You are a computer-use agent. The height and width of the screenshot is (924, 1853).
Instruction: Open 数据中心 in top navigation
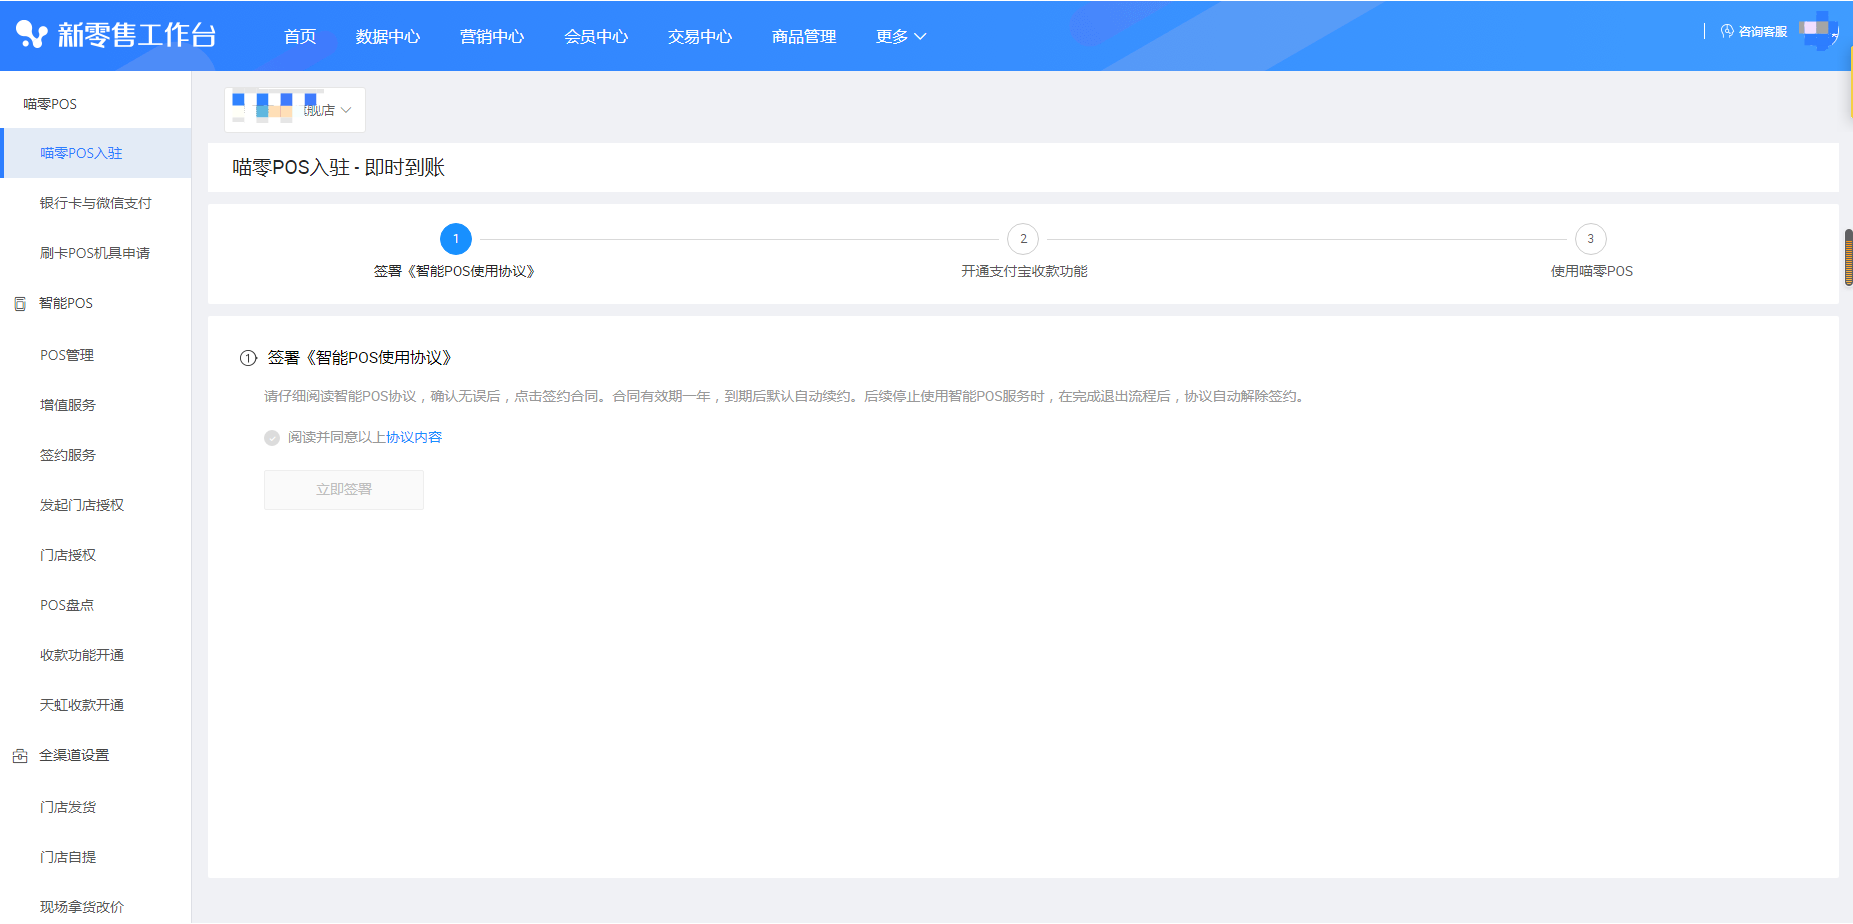pos(388,37)
